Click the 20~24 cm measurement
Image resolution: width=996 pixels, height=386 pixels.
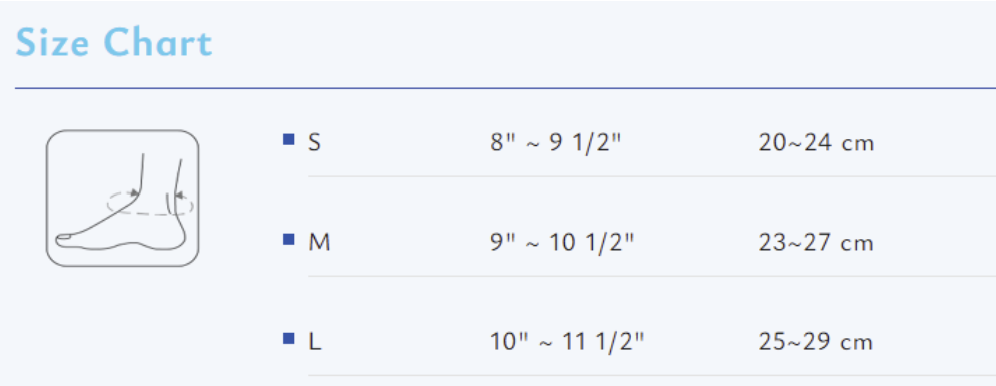click(x=816, y=143)
